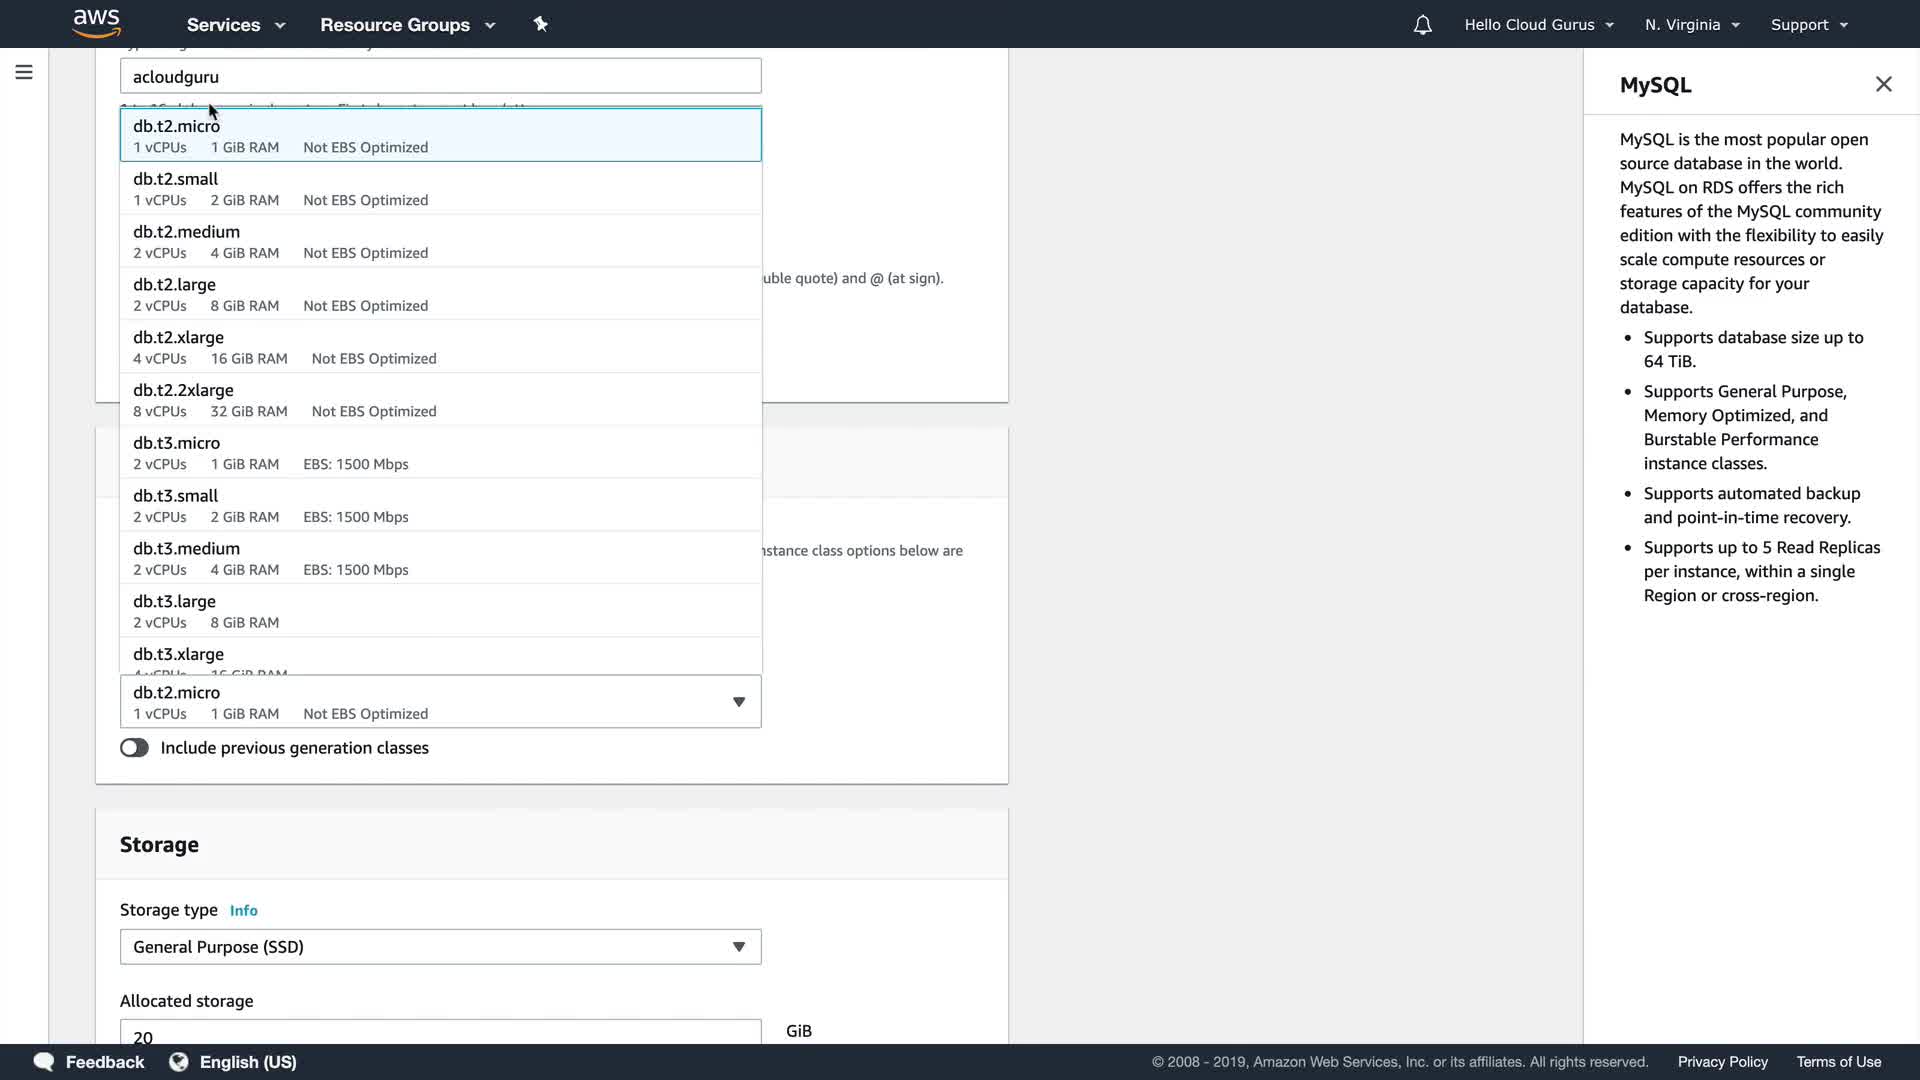Close the MySQL info panel
Image resolution: width=1920 pixels, height=1080 pixels.
(1883, 84)
